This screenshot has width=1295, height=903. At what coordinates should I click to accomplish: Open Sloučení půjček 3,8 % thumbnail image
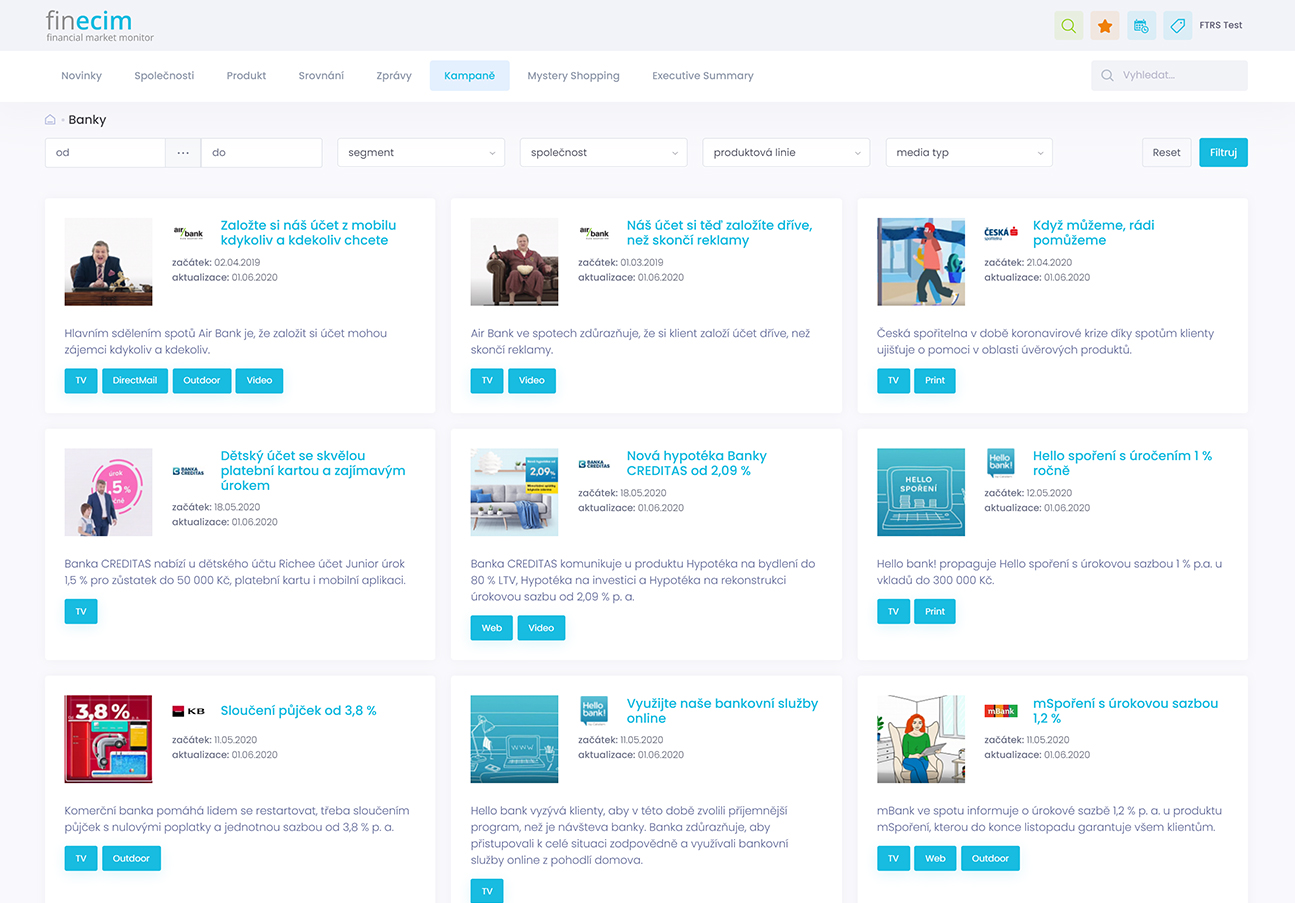pyautogui.click(x=108, y=739)
